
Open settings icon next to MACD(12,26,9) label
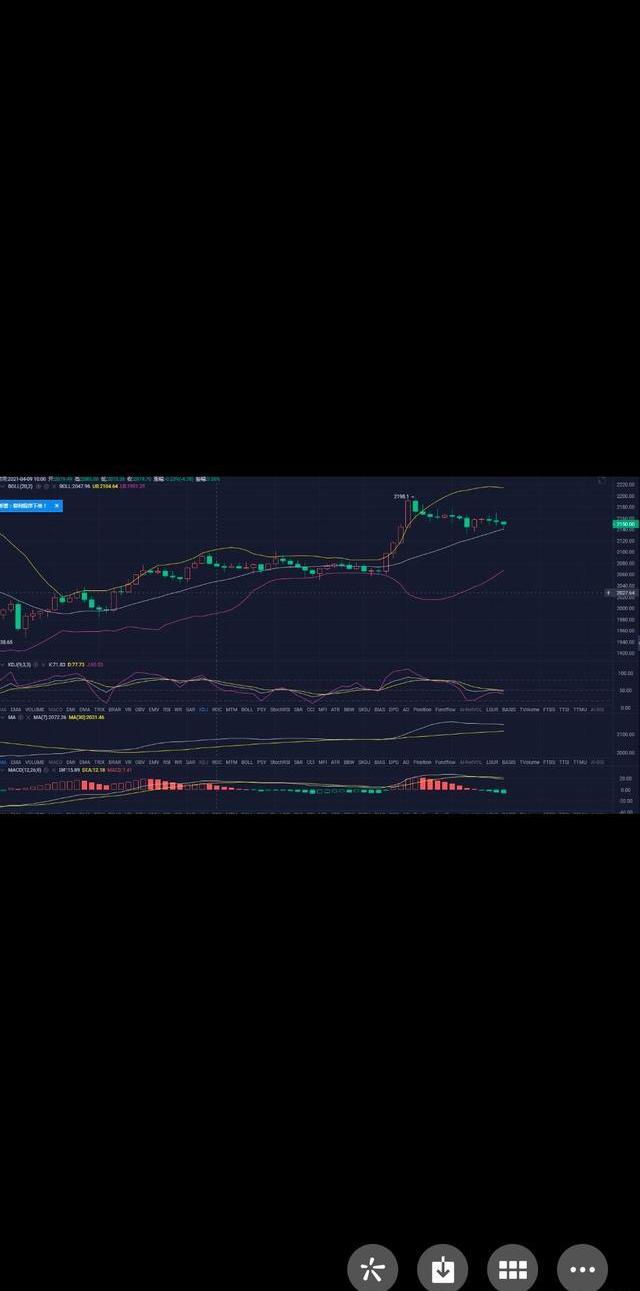45,770
